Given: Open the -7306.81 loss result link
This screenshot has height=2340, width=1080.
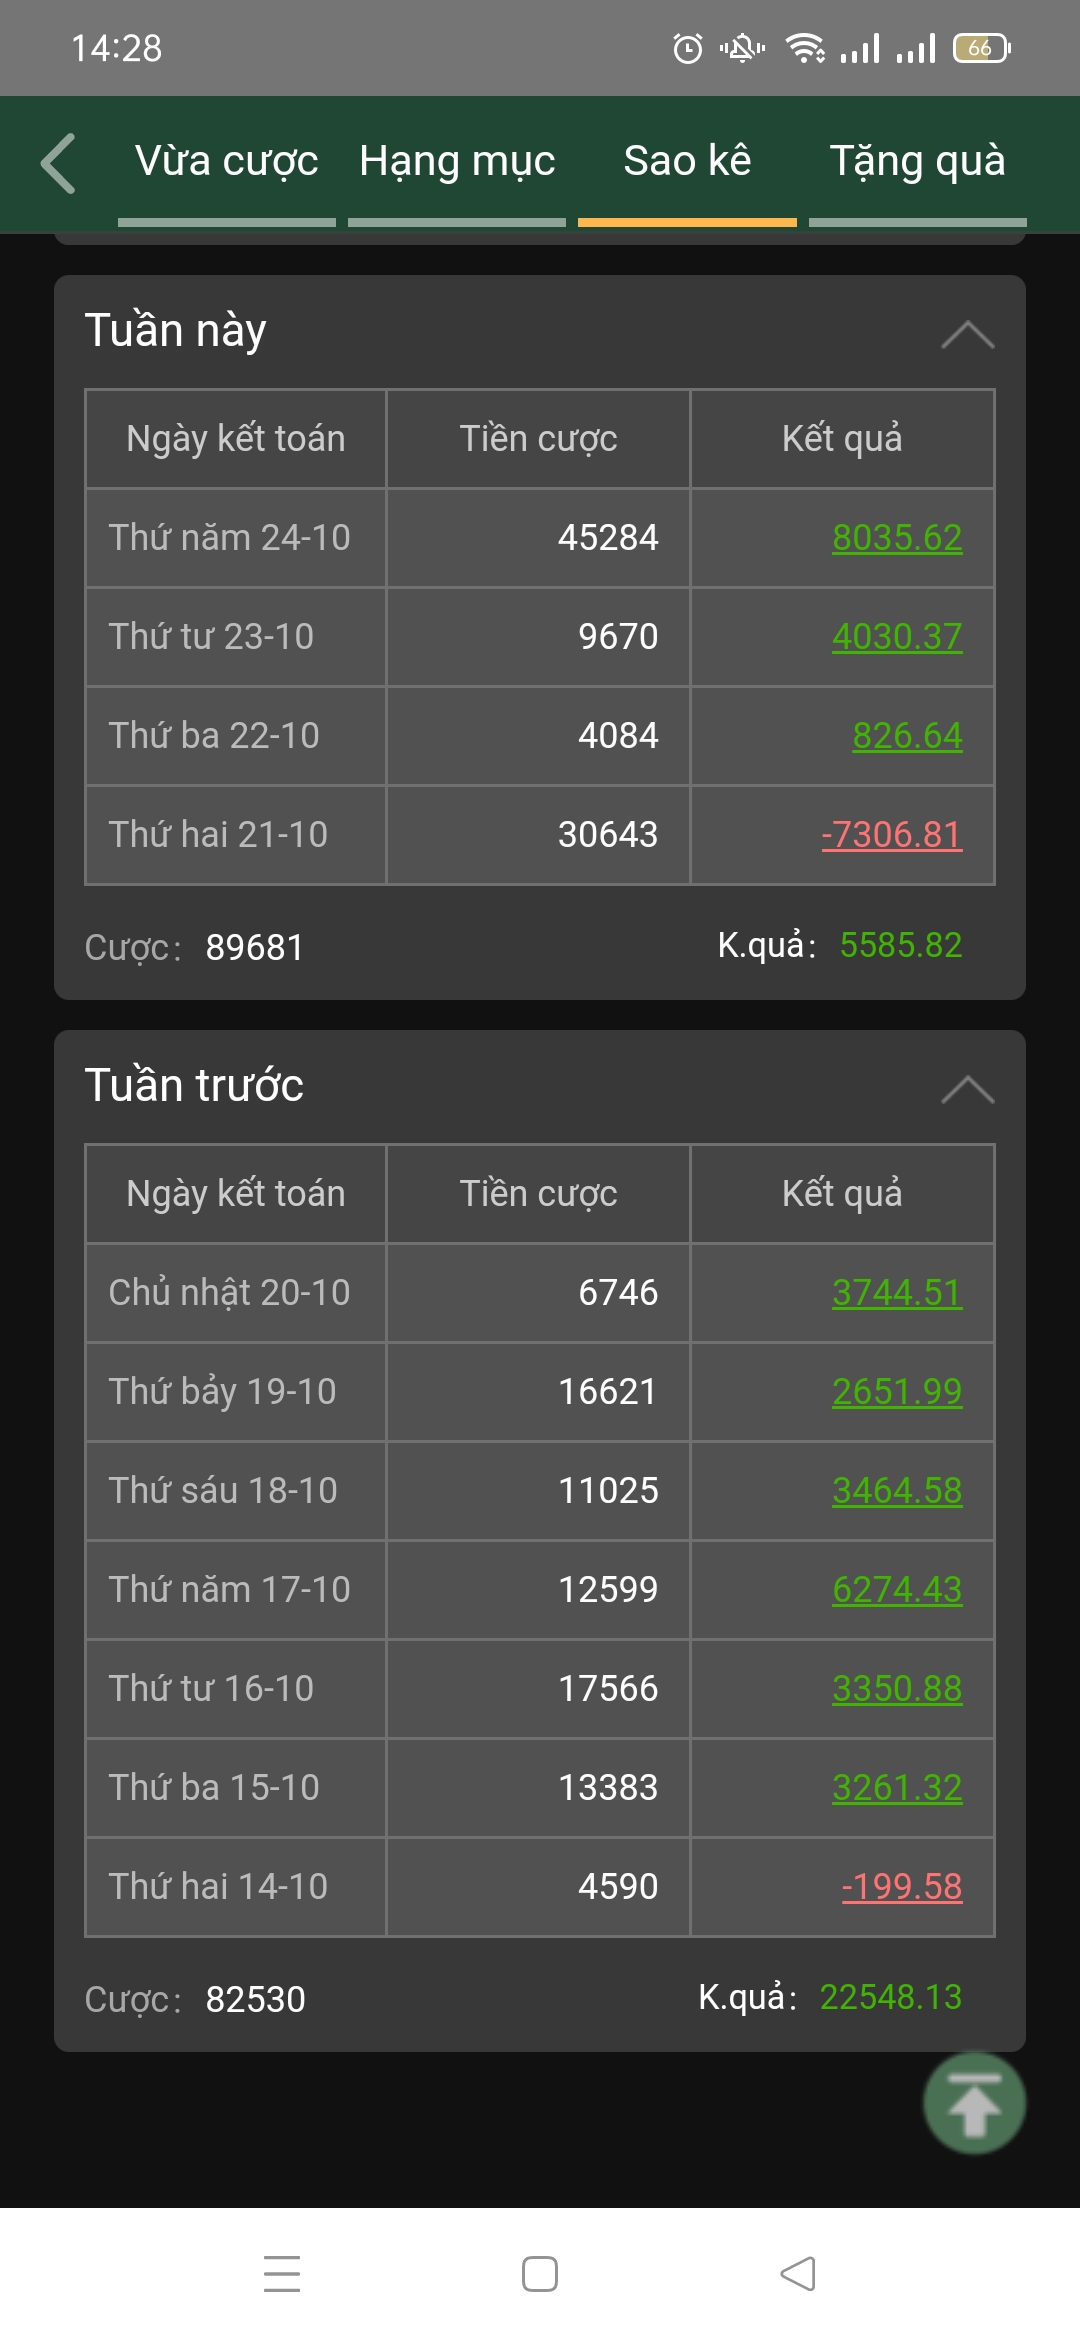Looking at the screenshot, I should click(891, 835).
